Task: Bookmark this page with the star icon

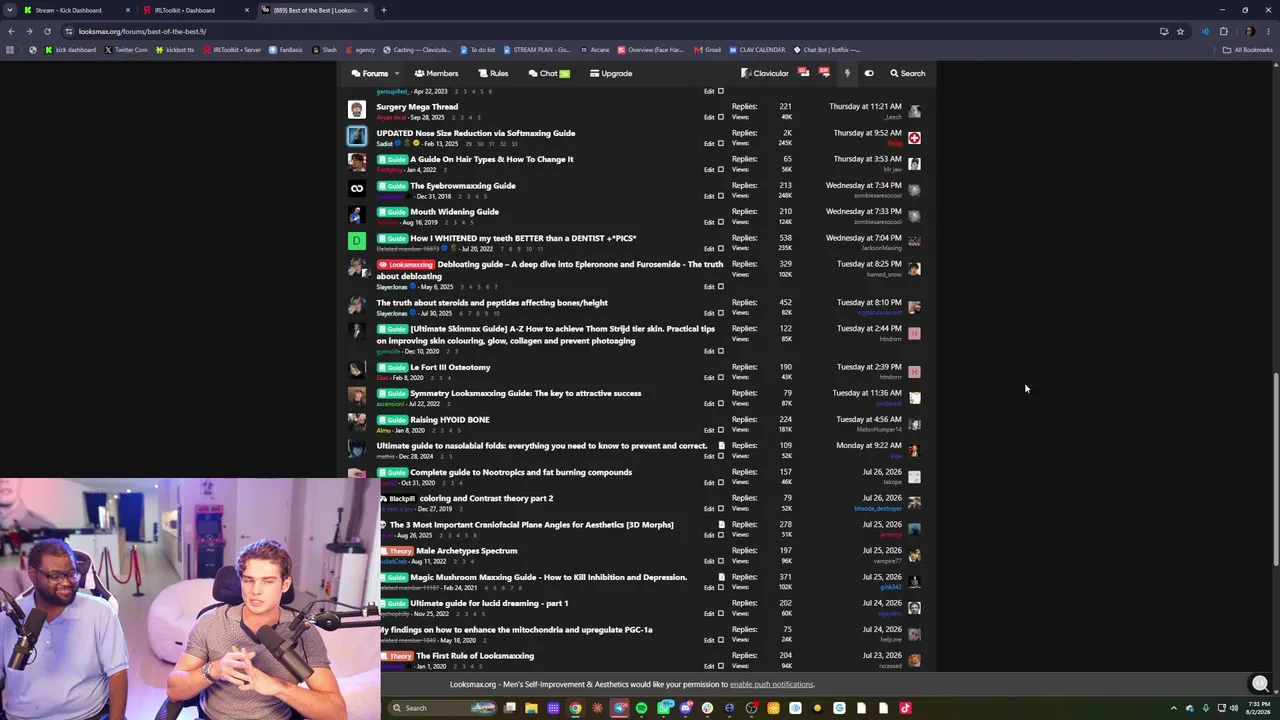Action: 1180,31
